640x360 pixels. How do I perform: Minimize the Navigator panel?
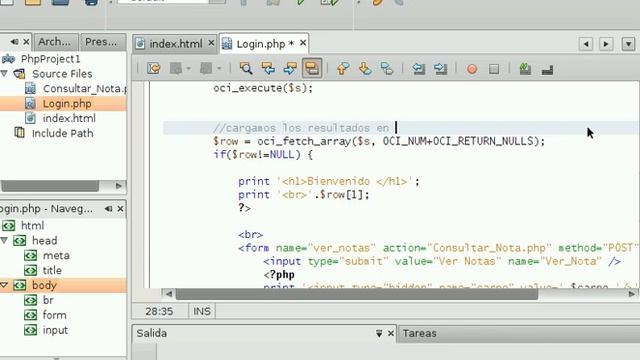point(108,209)
